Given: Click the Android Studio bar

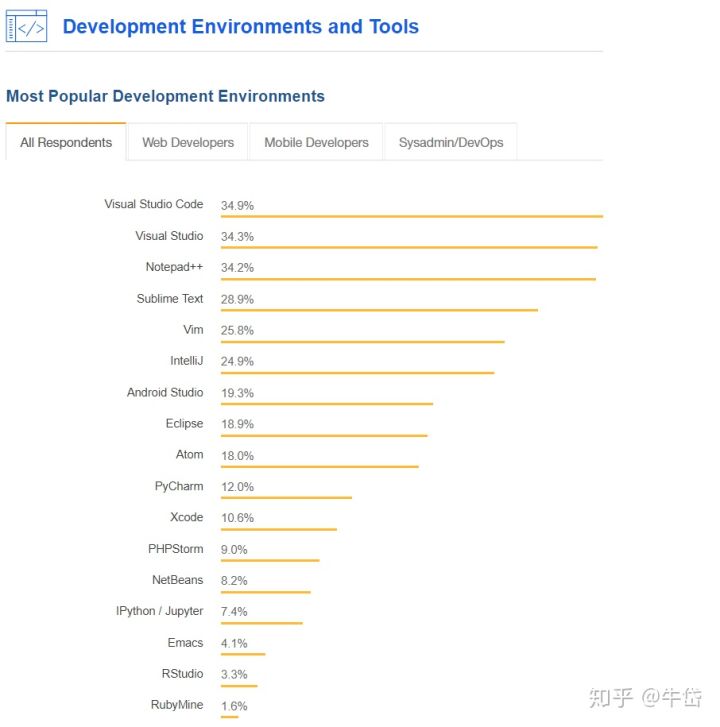Looking at the screenshot, I should coord(326,404).
